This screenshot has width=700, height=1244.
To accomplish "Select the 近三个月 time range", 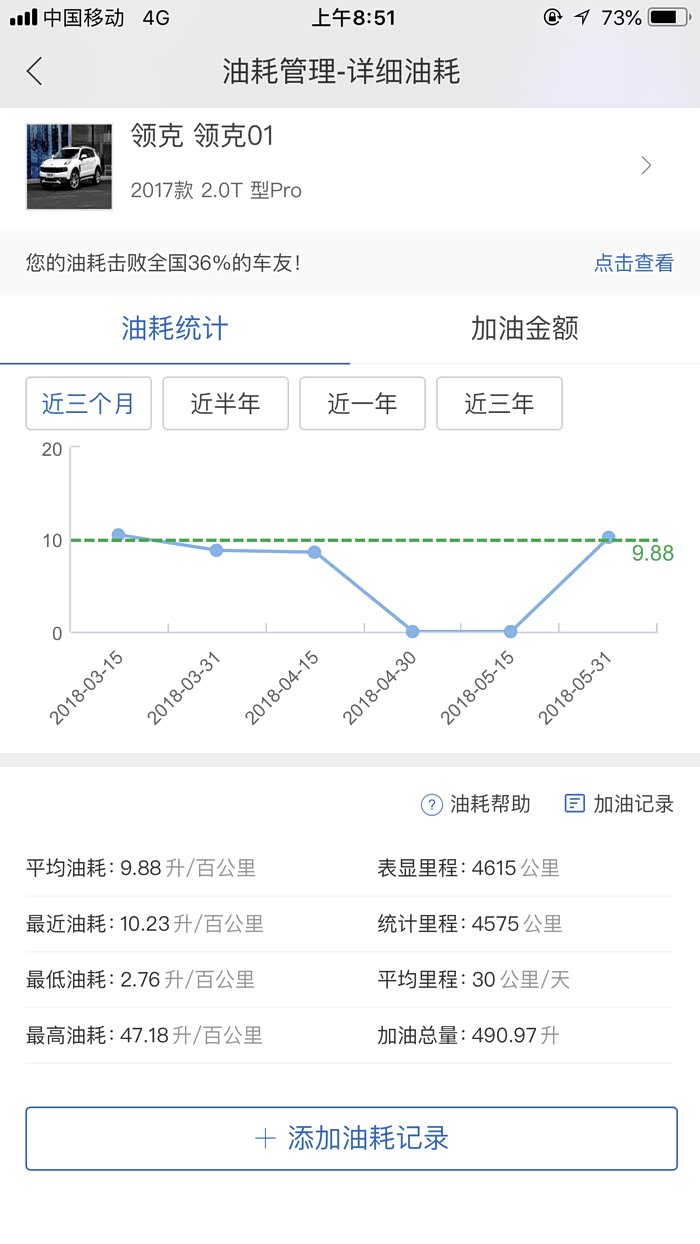I will click(88, 404).
